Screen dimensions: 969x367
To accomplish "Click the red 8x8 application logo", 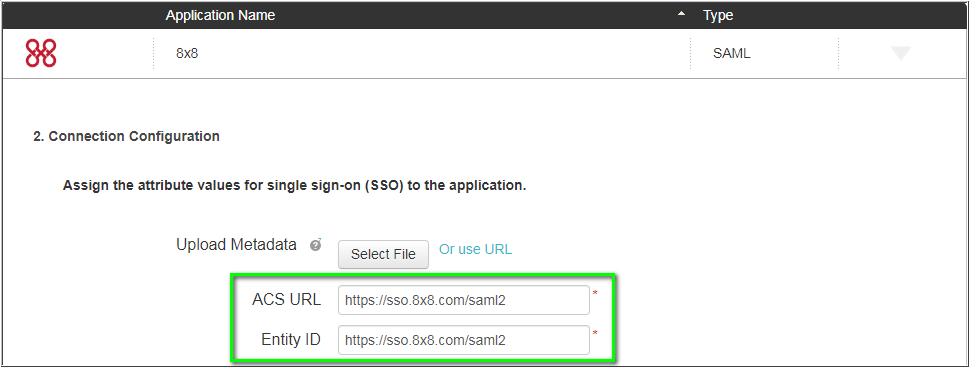I will pyautogui.click(x=41, y=53).
